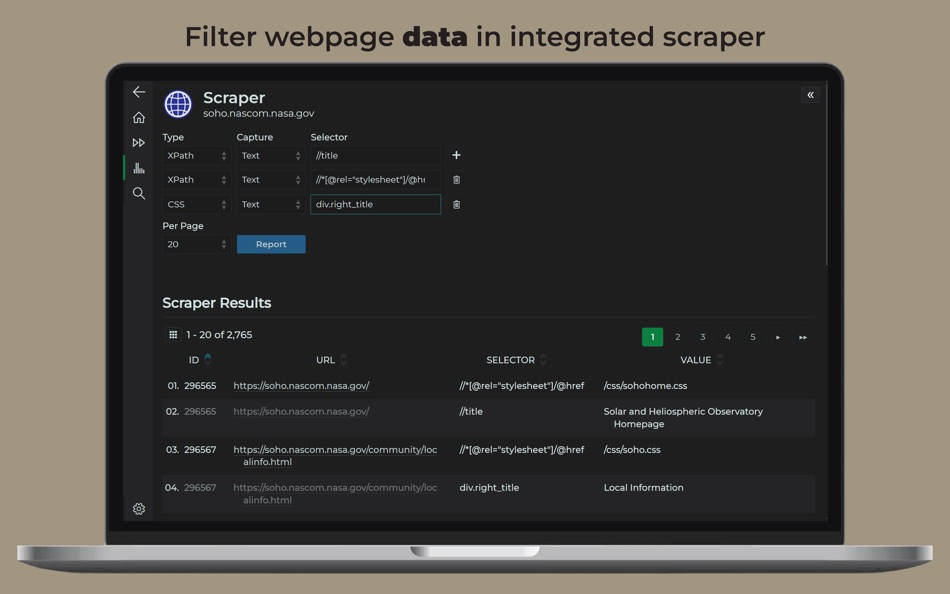Jump to the last page with the double-arrow control

802,337
